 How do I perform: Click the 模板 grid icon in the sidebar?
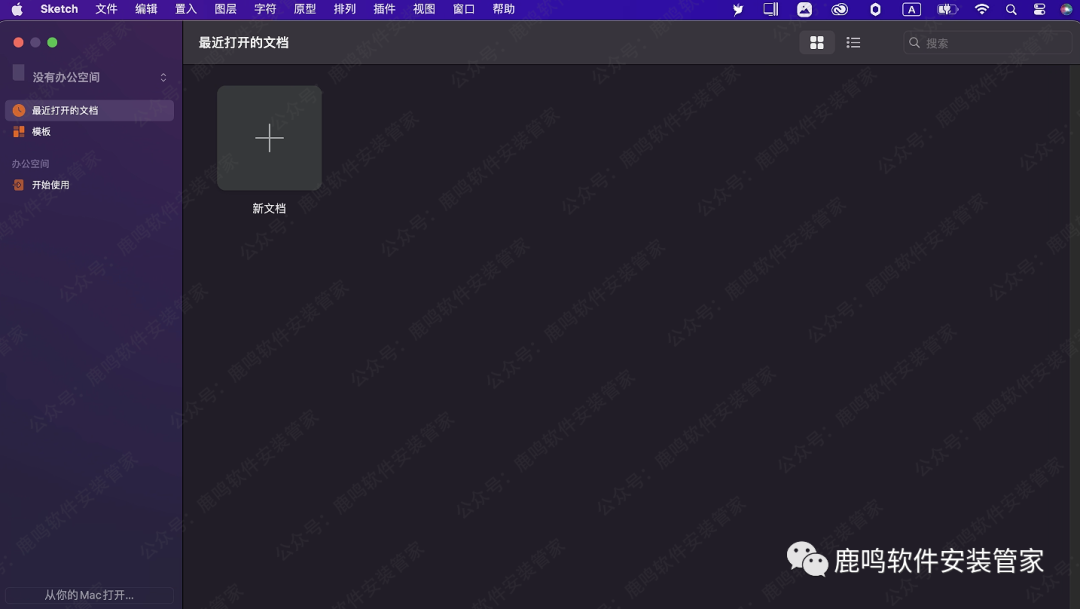point(18,131)
